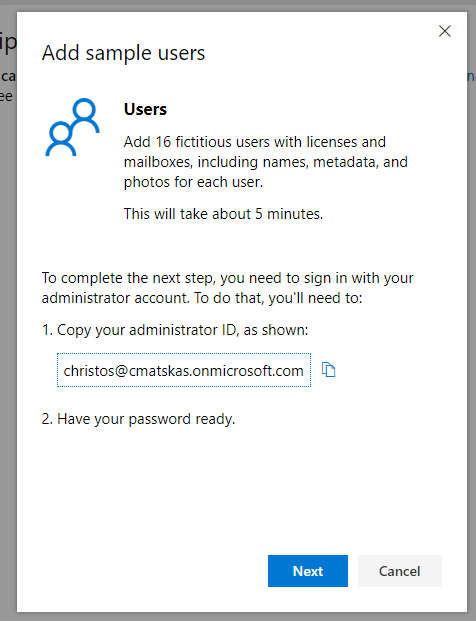476x621 pixels.
Task: Click the blue Users people icon
Action: (72, 127)
